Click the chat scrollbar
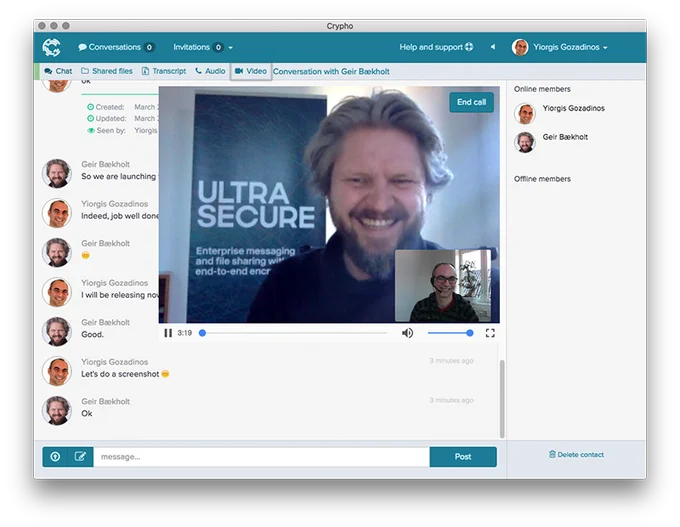 point(502,399)
